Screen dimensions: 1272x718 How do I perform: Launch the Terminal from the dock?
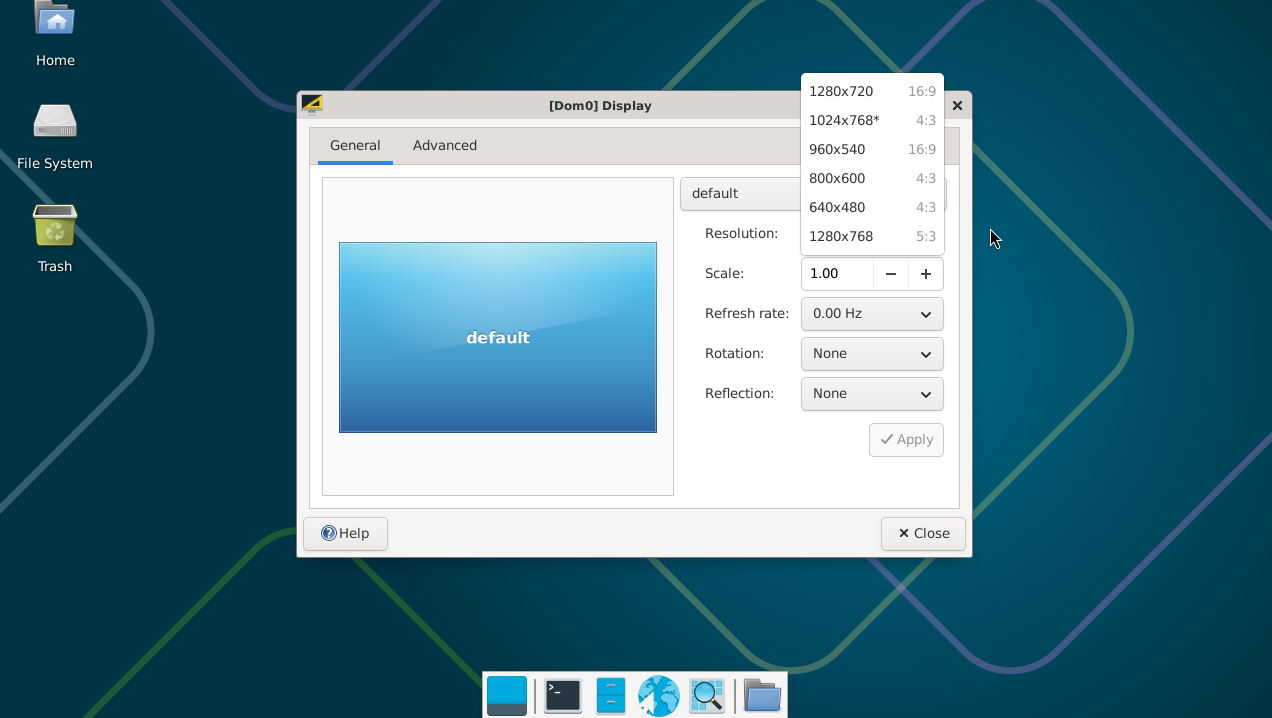(563, 695)
